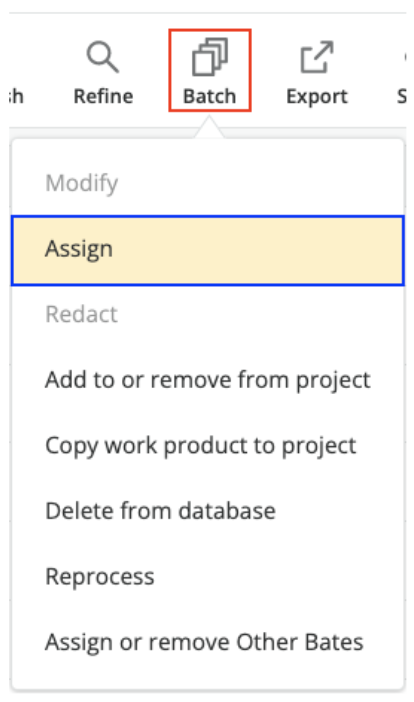Select Assign or remove Other Bates
Screen dimensions: 414x702
(208, 642)
